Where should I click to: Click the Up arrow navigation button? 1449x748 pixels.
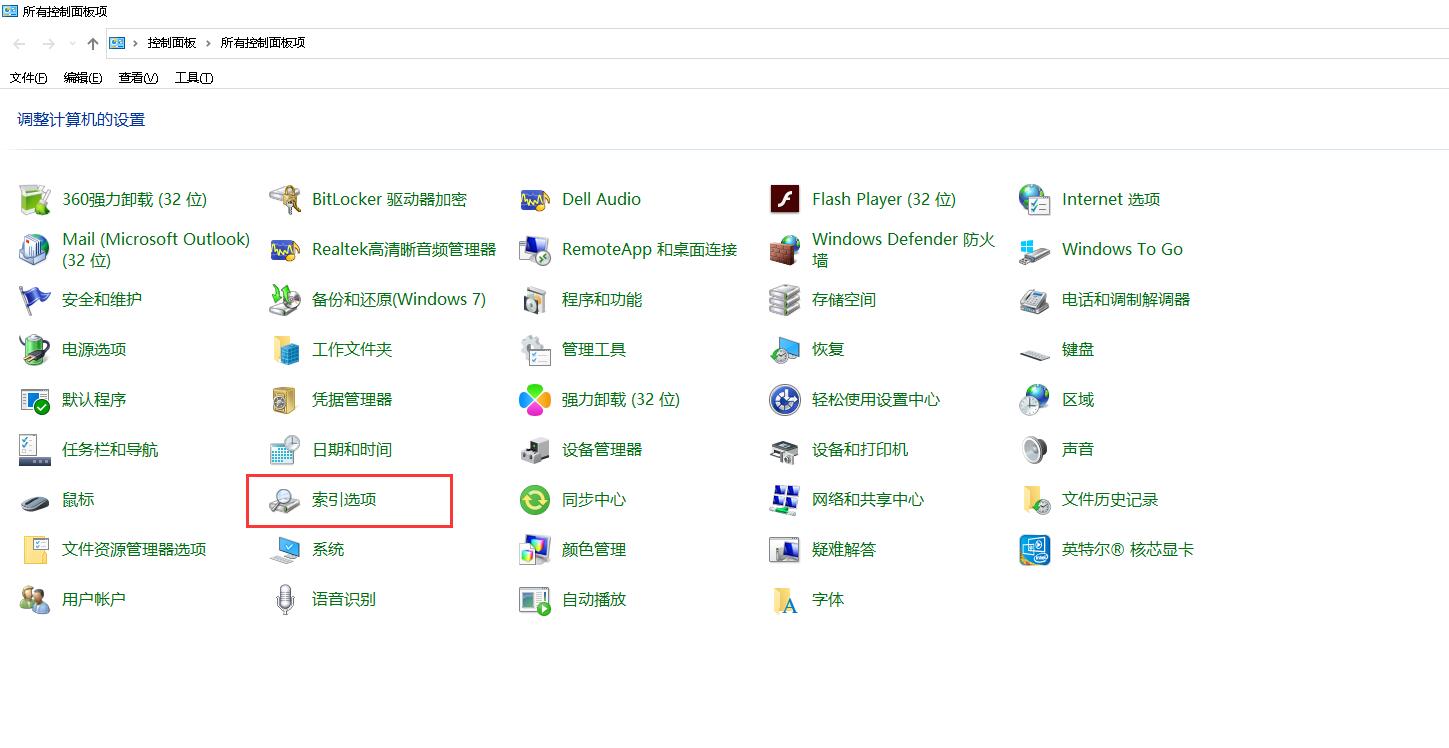93,43
